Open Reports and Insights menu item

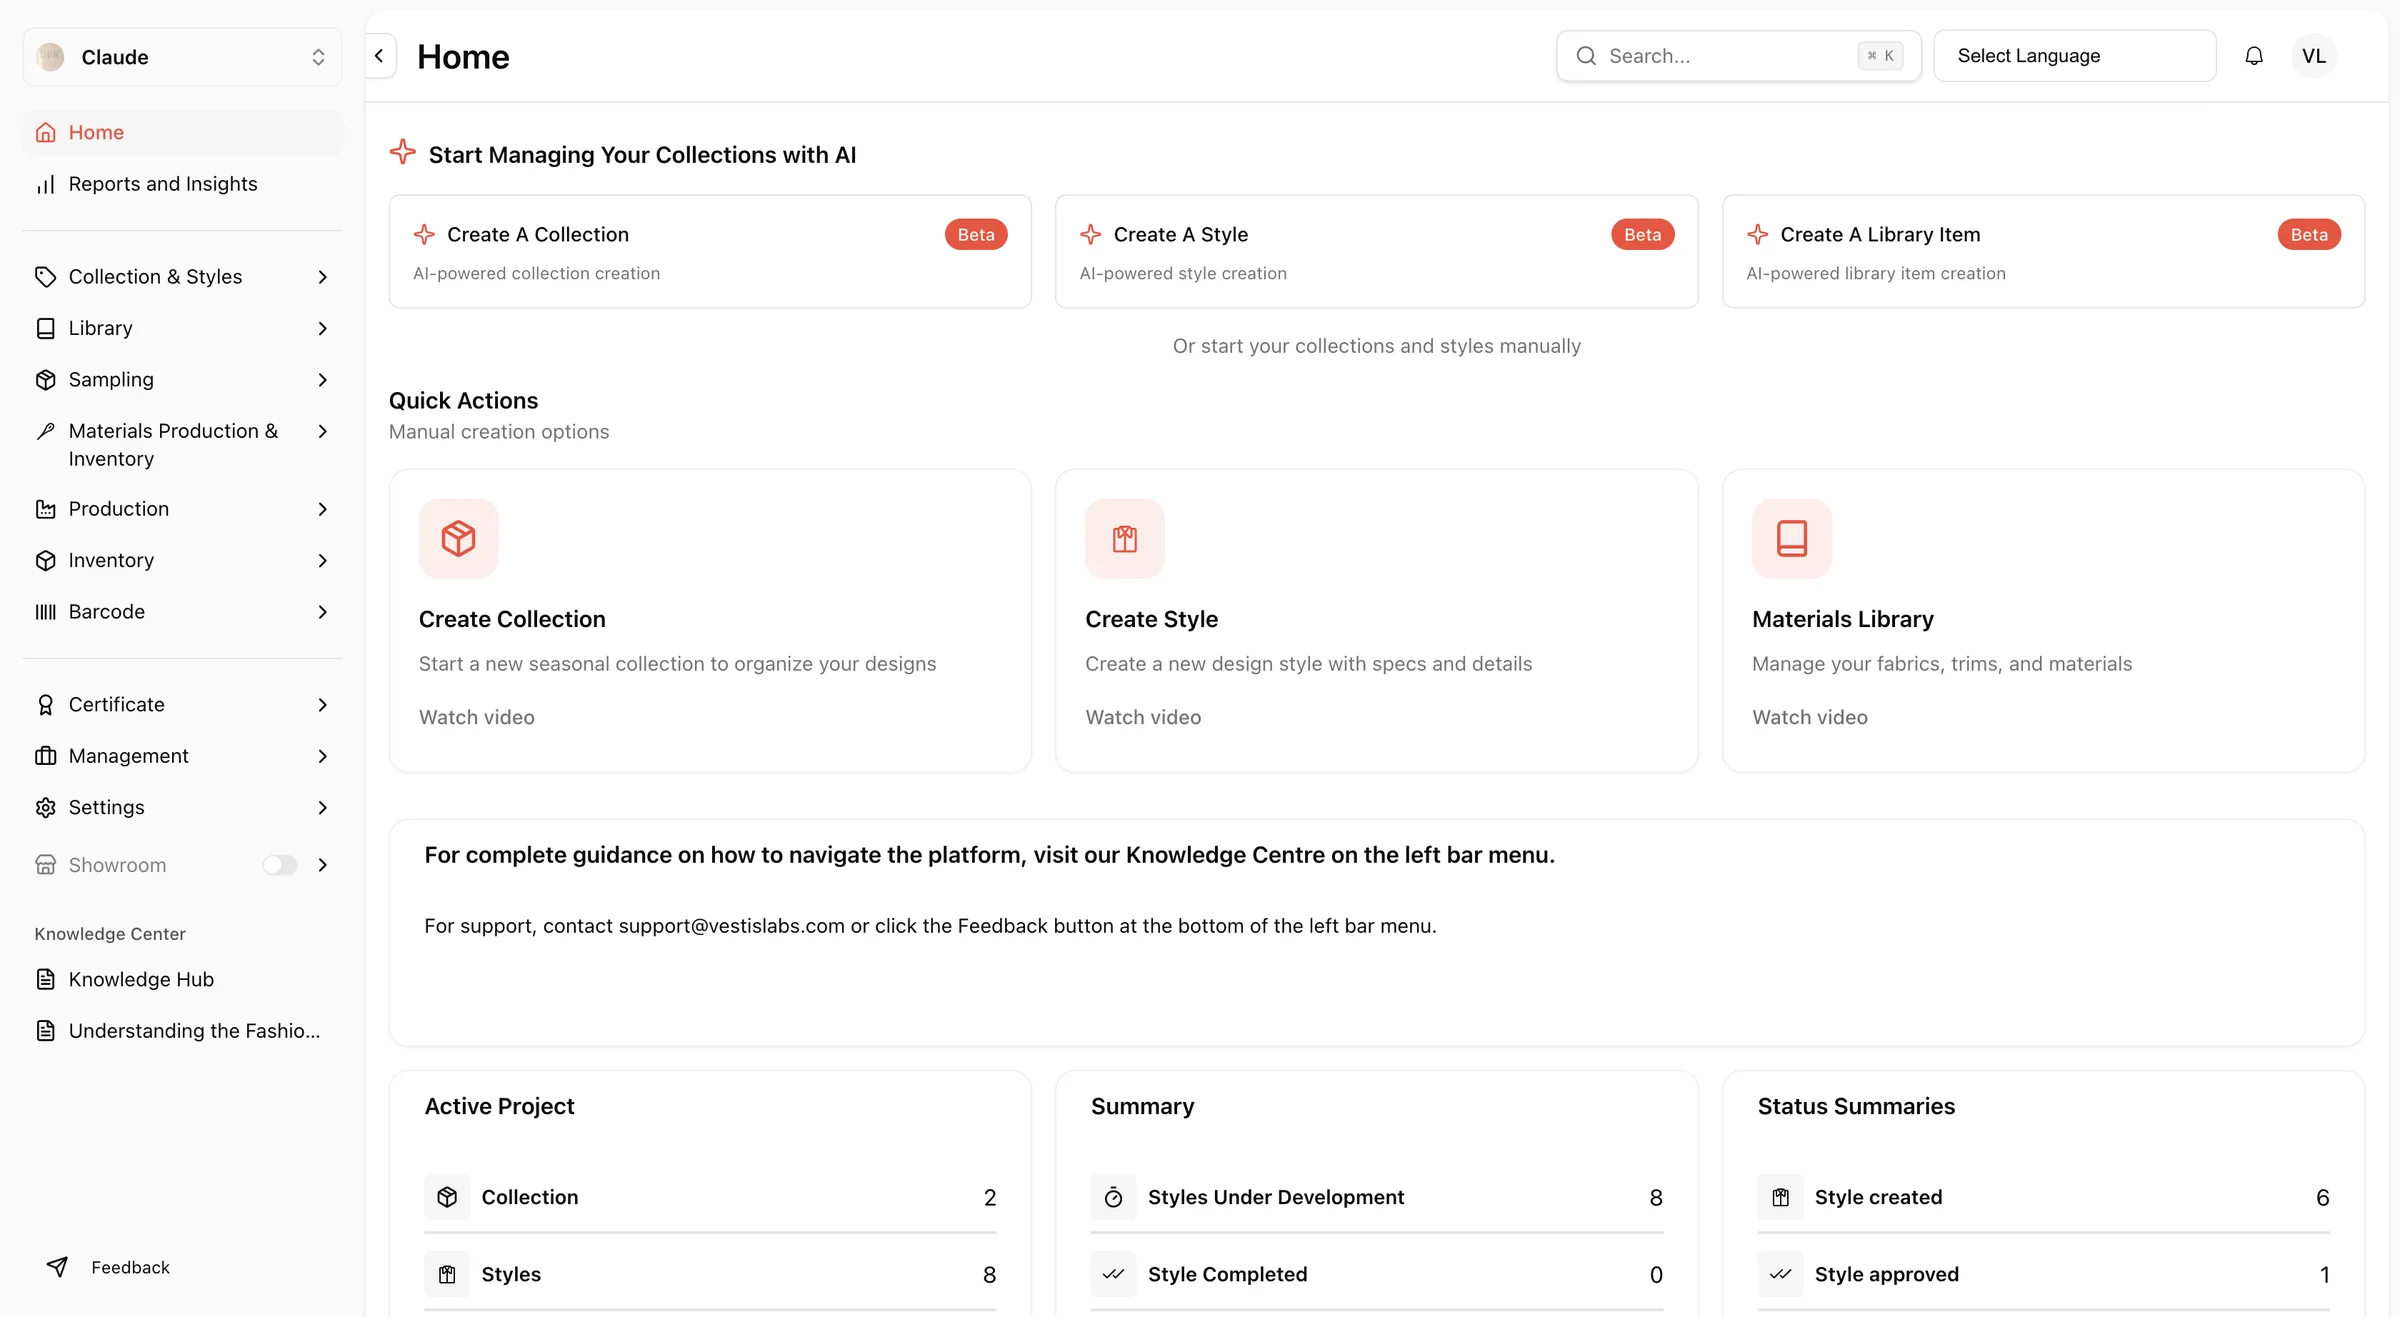pos(183,184)
